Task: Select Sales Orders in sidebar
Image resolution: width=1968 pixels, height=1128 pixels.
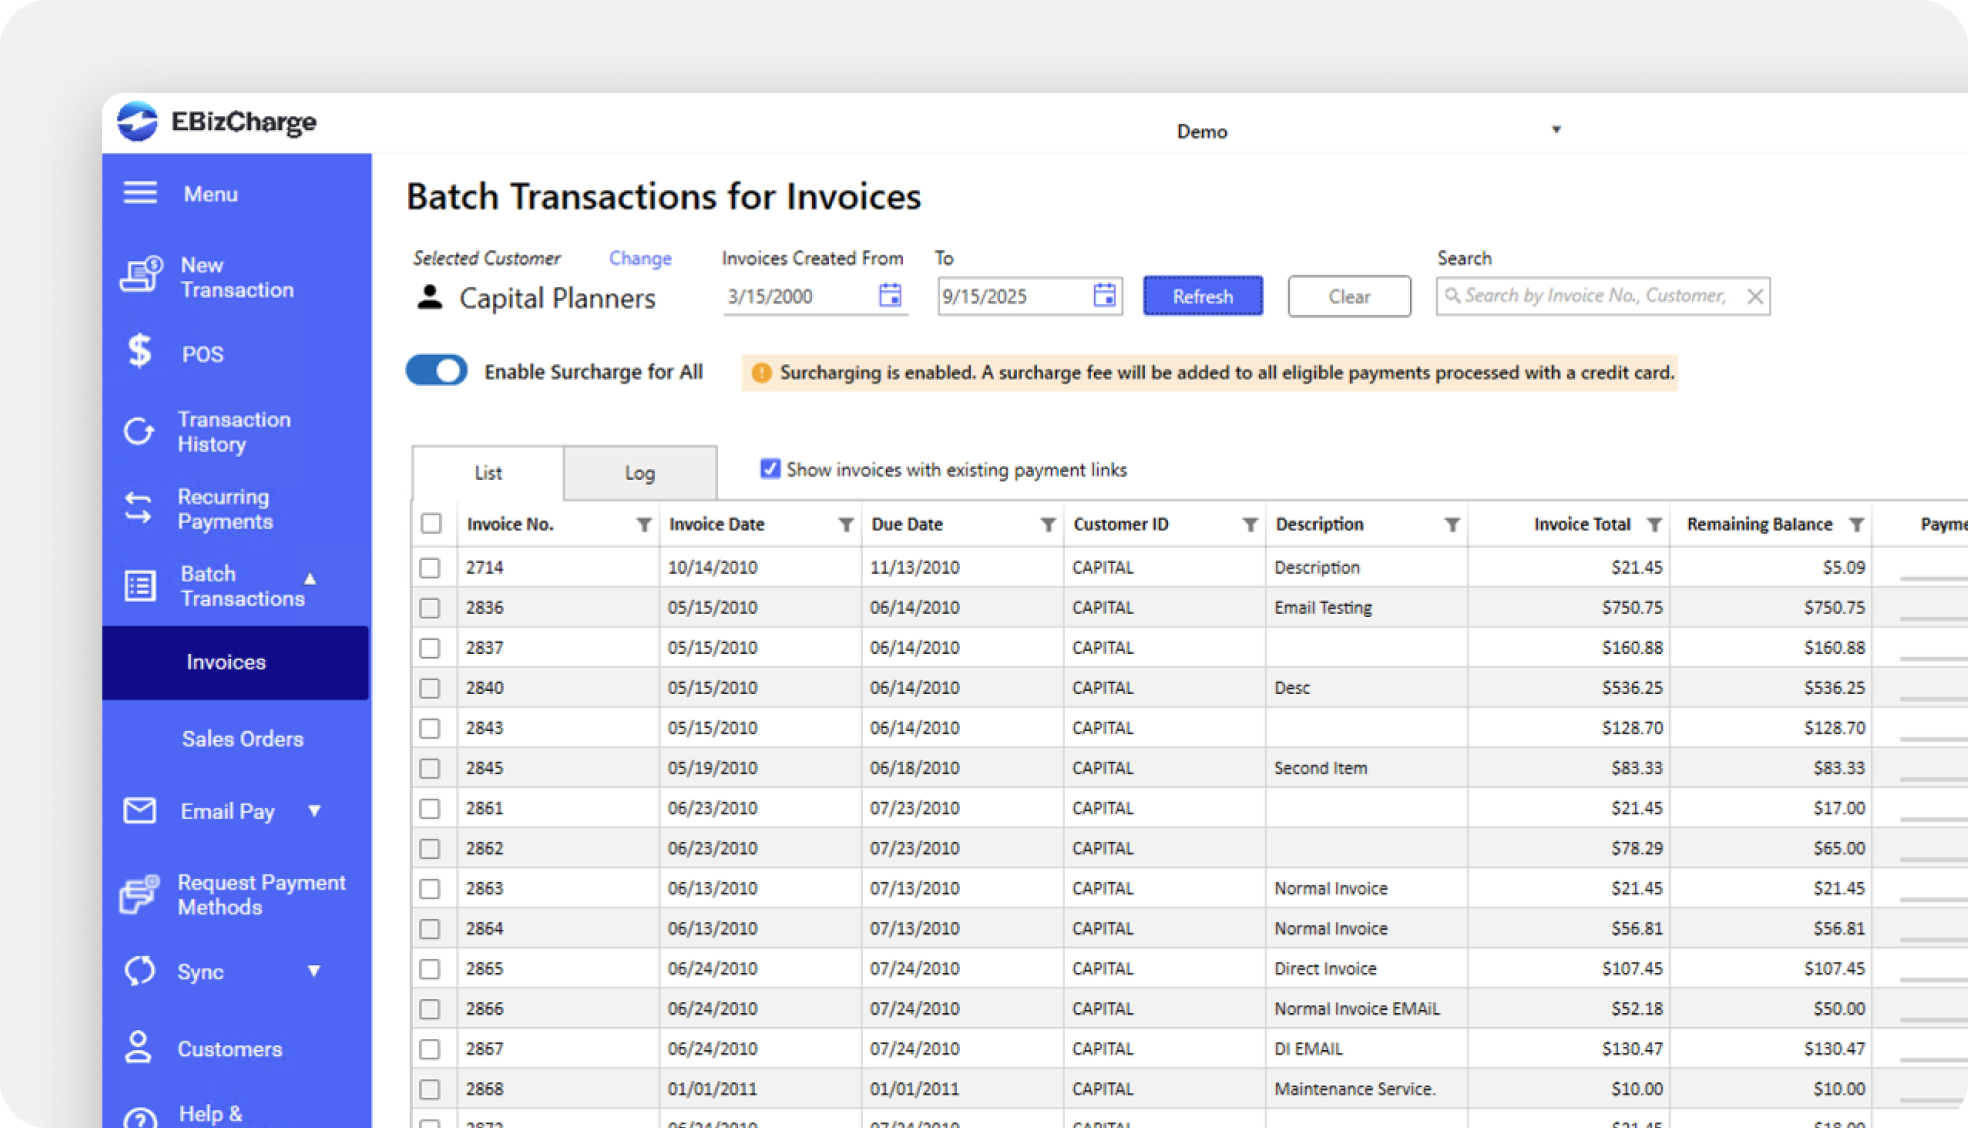Action: pos(242,739)
